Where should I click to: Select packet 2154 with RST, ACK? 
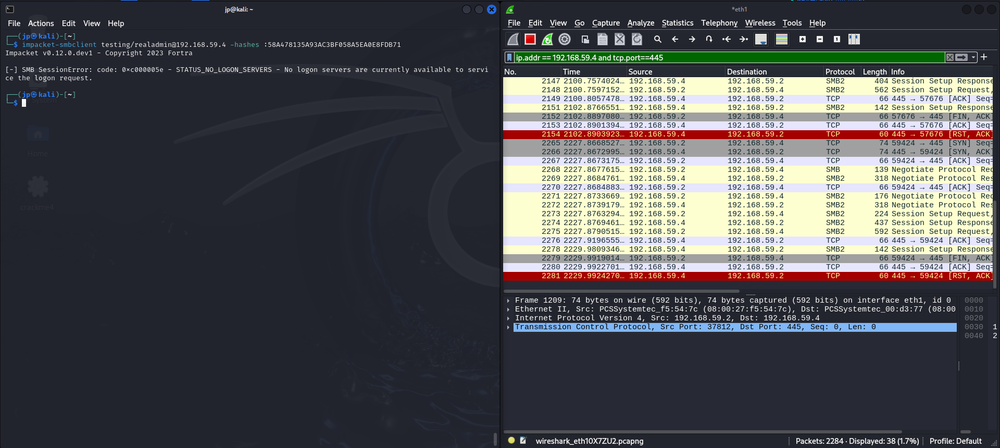747,135
